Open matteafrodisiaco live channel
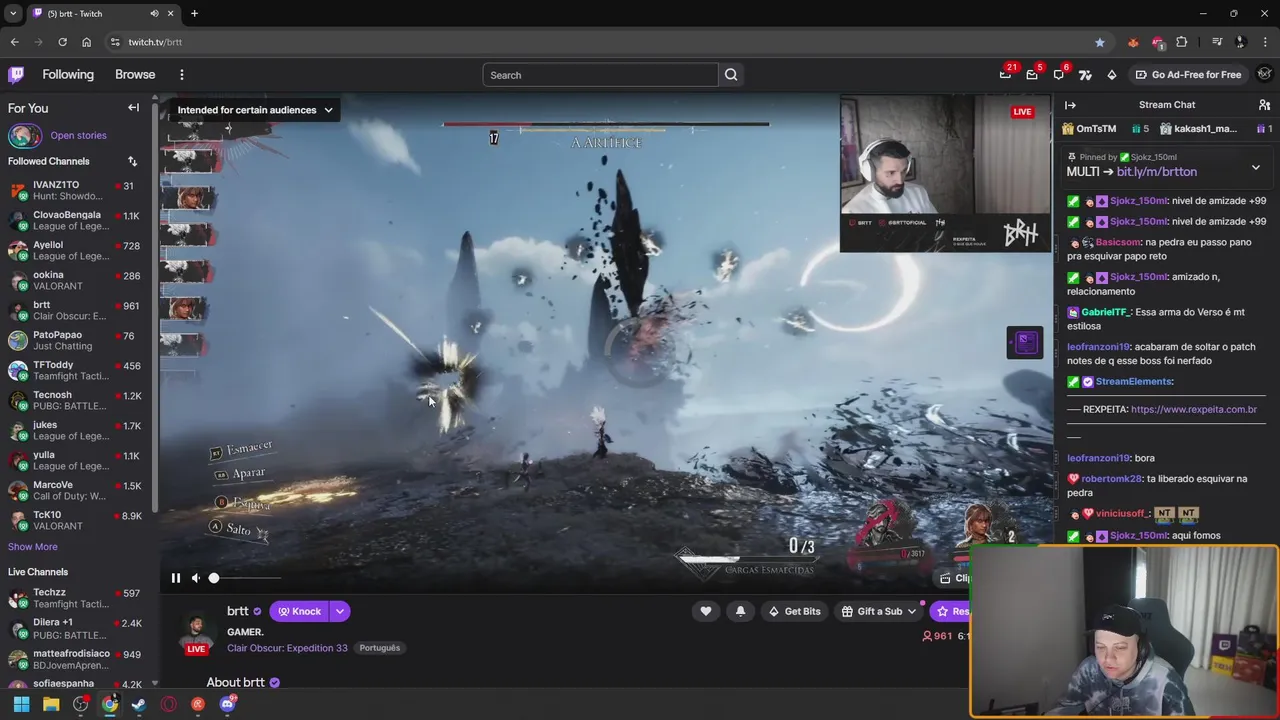The width and height of the screenshot is (1280, 720). click(x=76, y=659)
